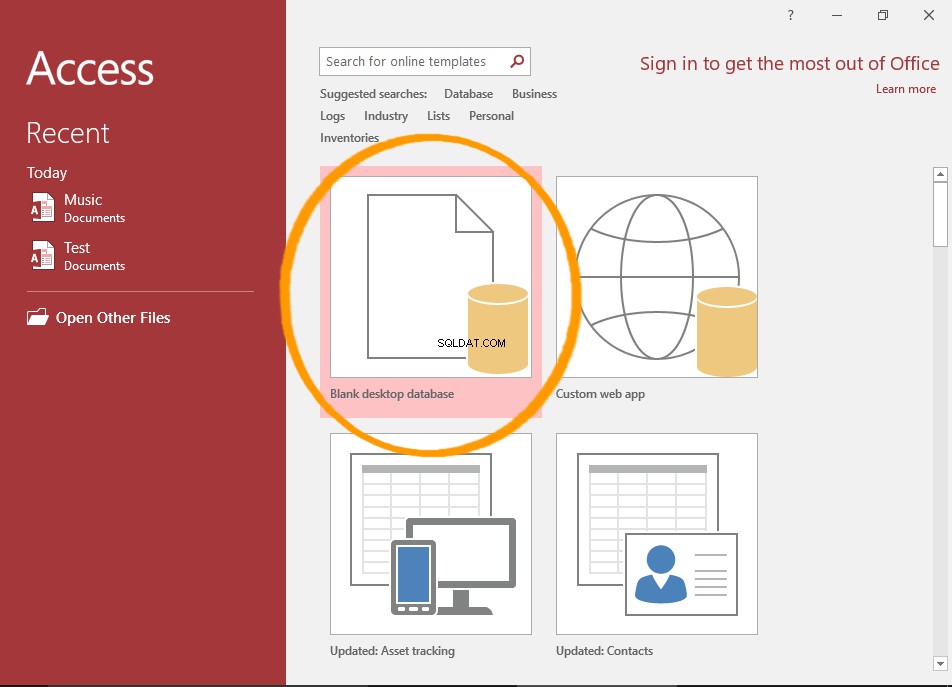Minimize the Access window

pyautogui.click(x=837, y=15)
